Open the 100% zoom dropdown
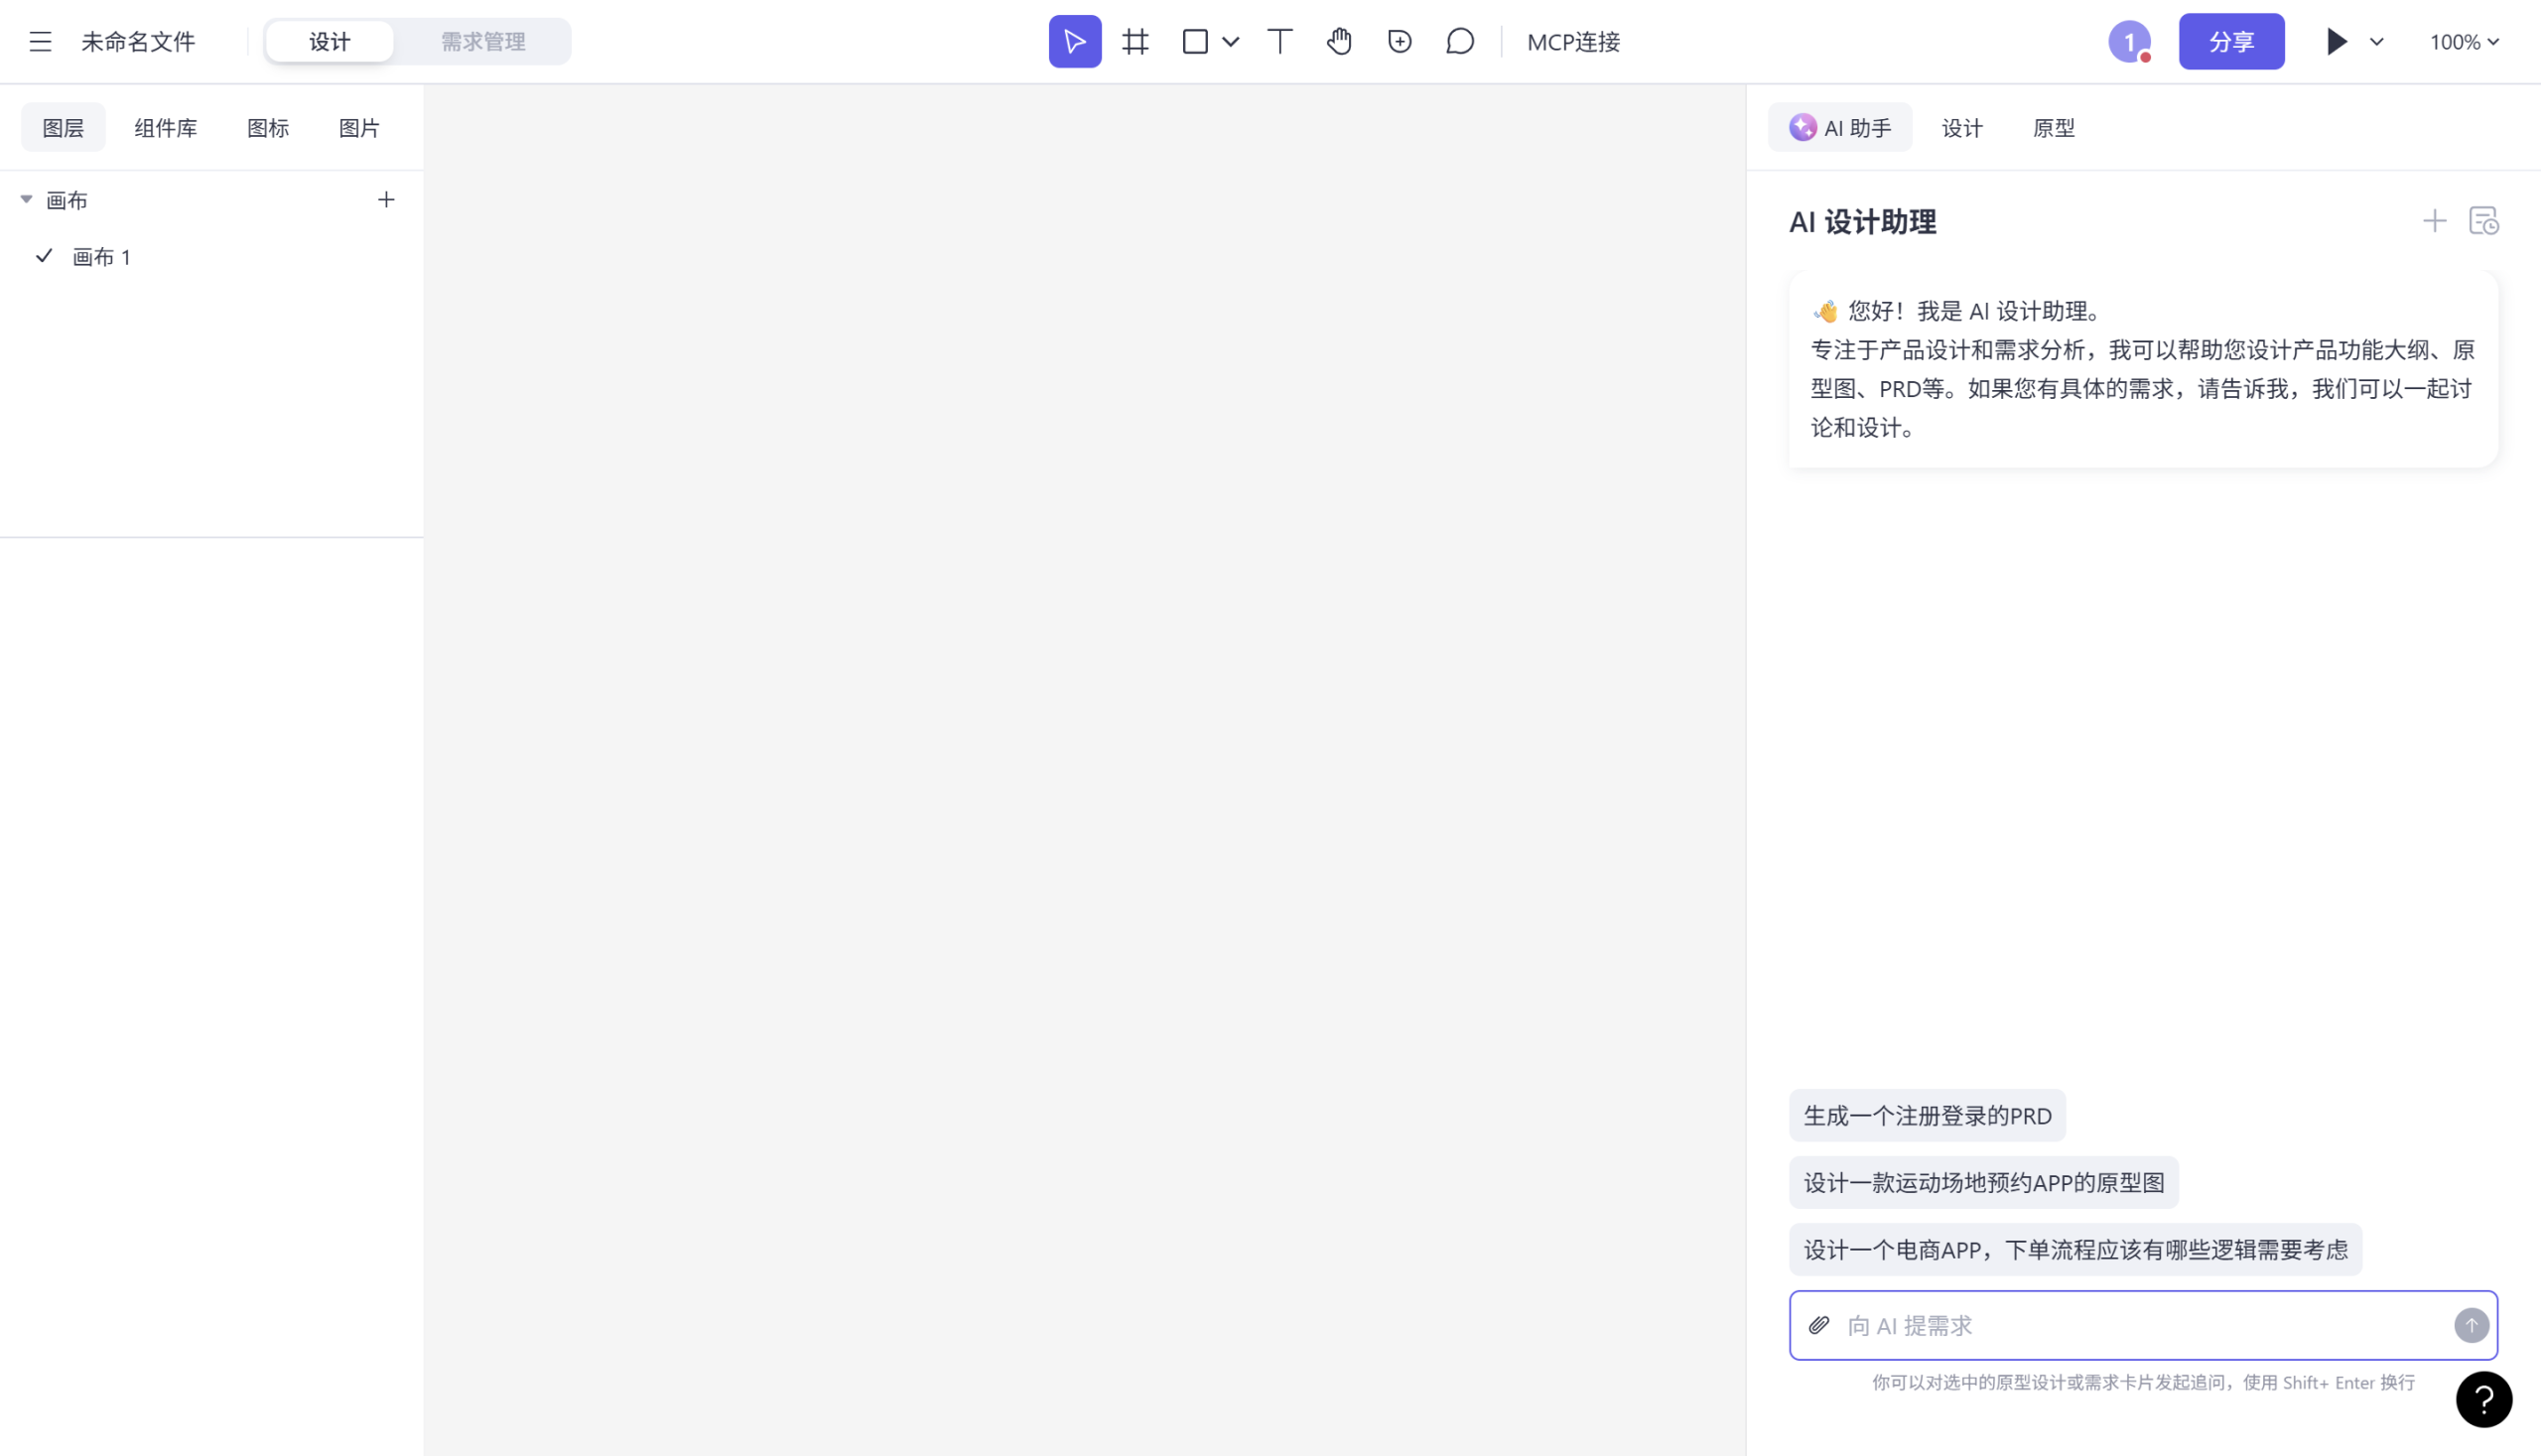The width and height of the screenshot is (2541, 1456). point(2465,41)
